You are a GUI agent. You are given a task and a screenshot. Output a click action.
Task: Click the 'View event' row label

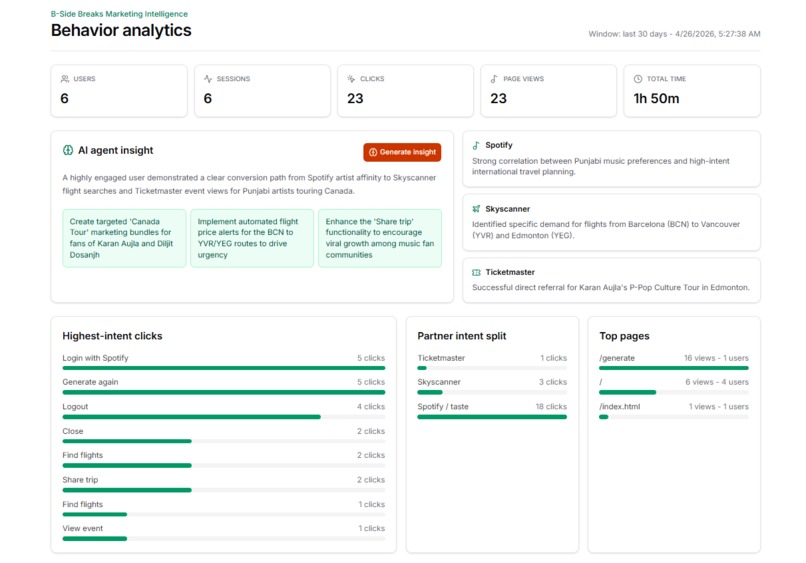pos(83,529)
